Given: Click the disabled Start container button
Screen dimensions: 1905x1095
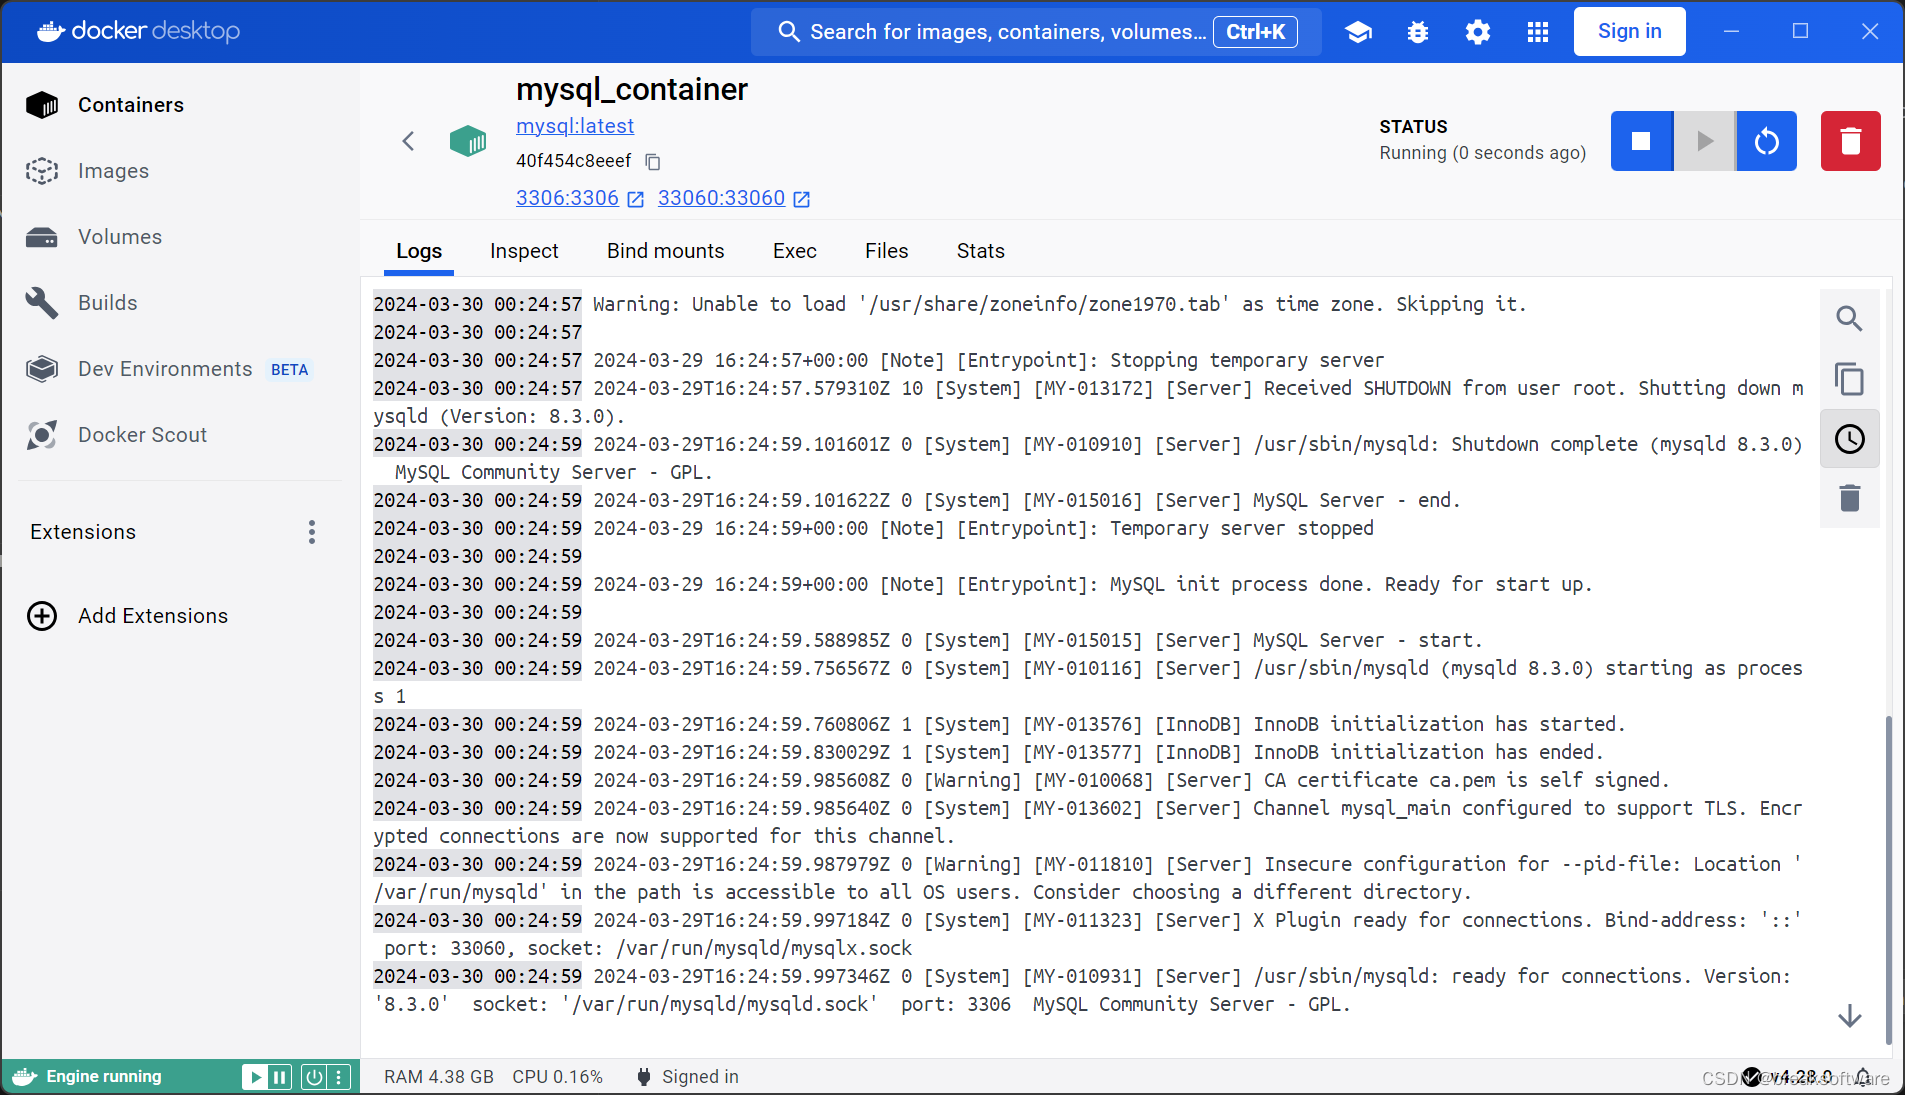Looking at the screenshot, I should tap(1705, 141).
